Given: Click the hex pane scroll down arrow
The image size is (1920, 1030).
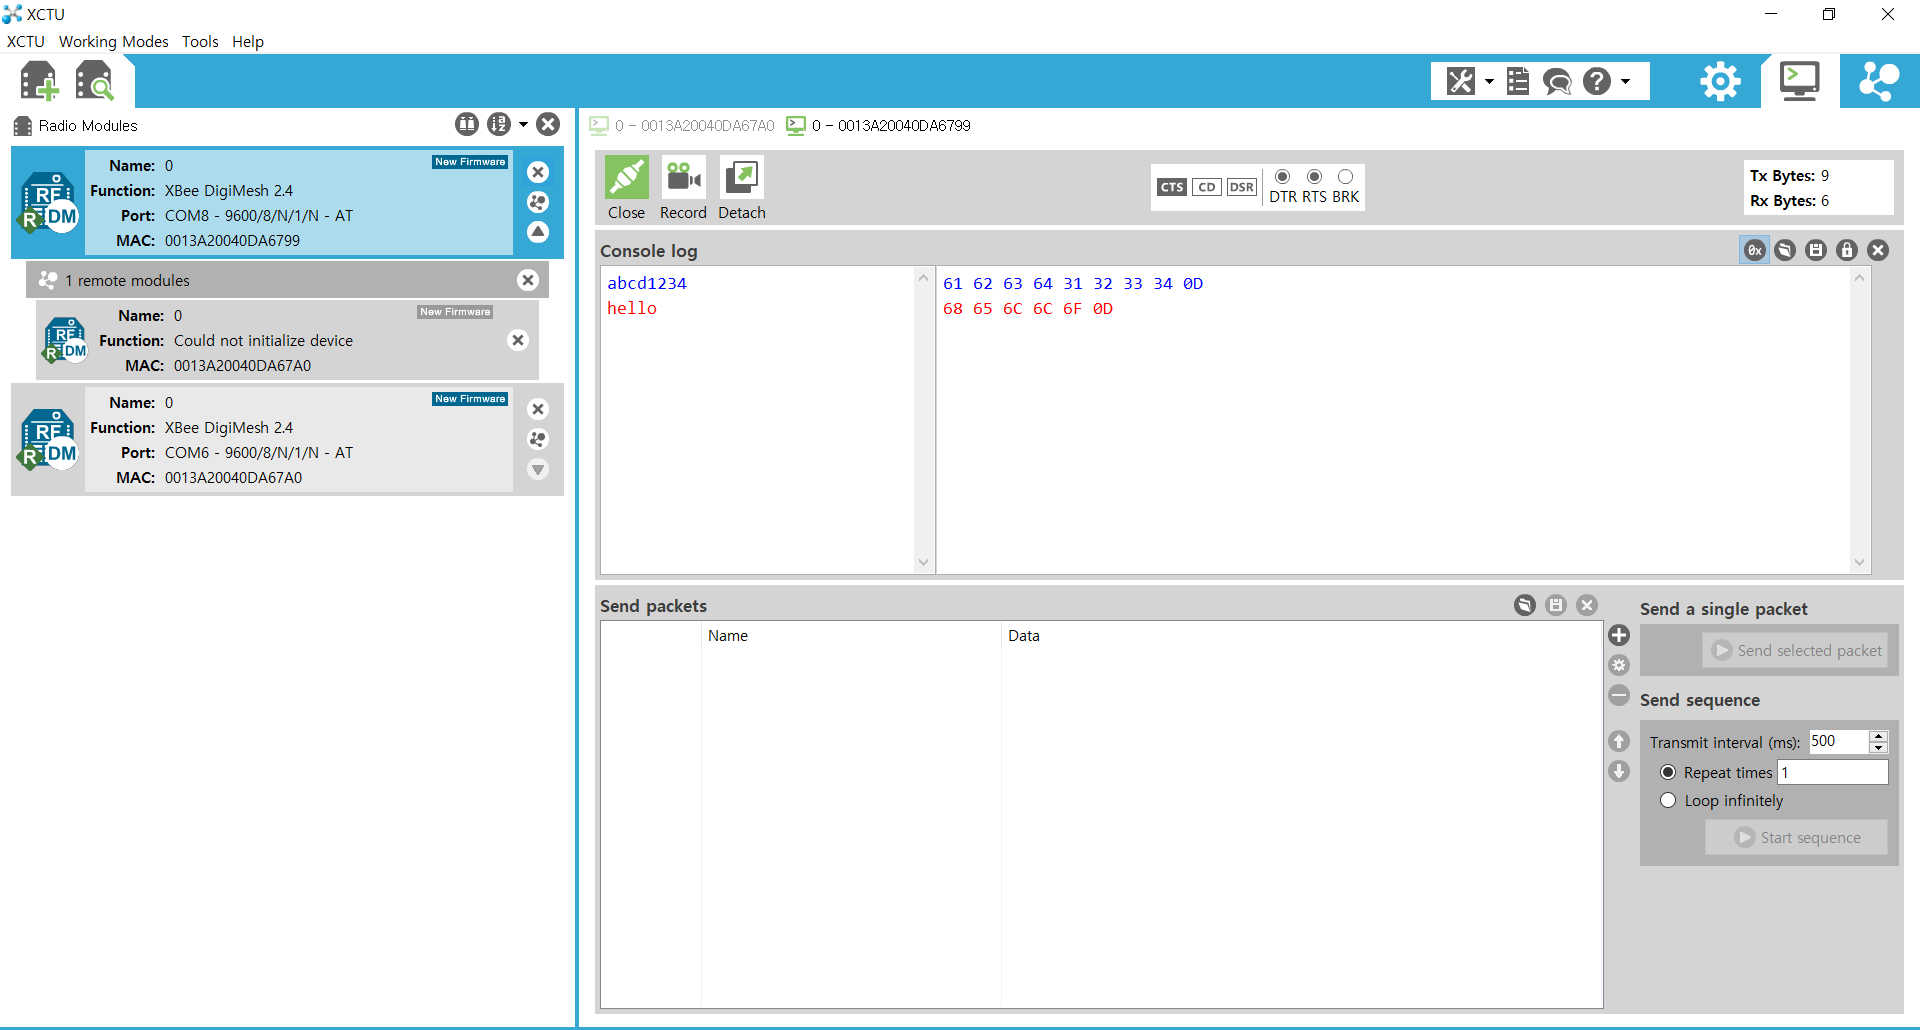Looking at the screenshot, I should tap(1859, 562).
